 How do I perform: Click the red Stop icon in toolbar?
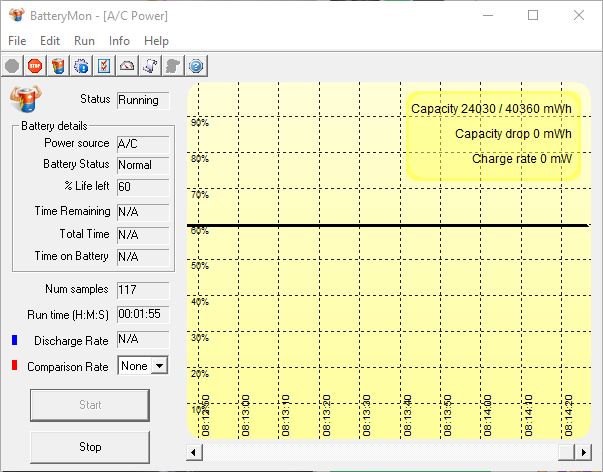(35, 66)
